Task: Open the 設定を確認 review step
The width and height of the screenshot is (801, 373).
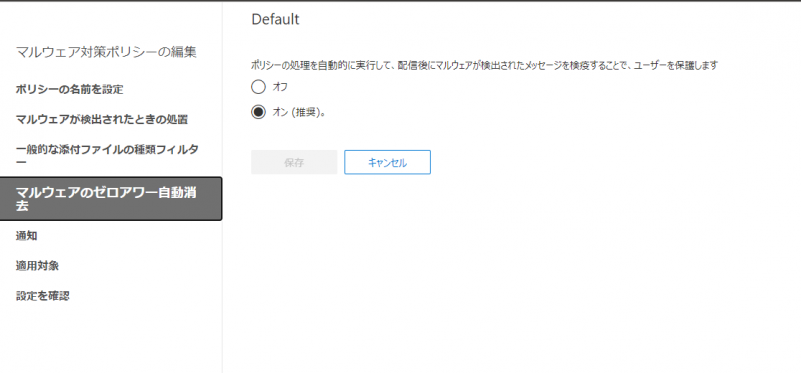Action: 42,296
